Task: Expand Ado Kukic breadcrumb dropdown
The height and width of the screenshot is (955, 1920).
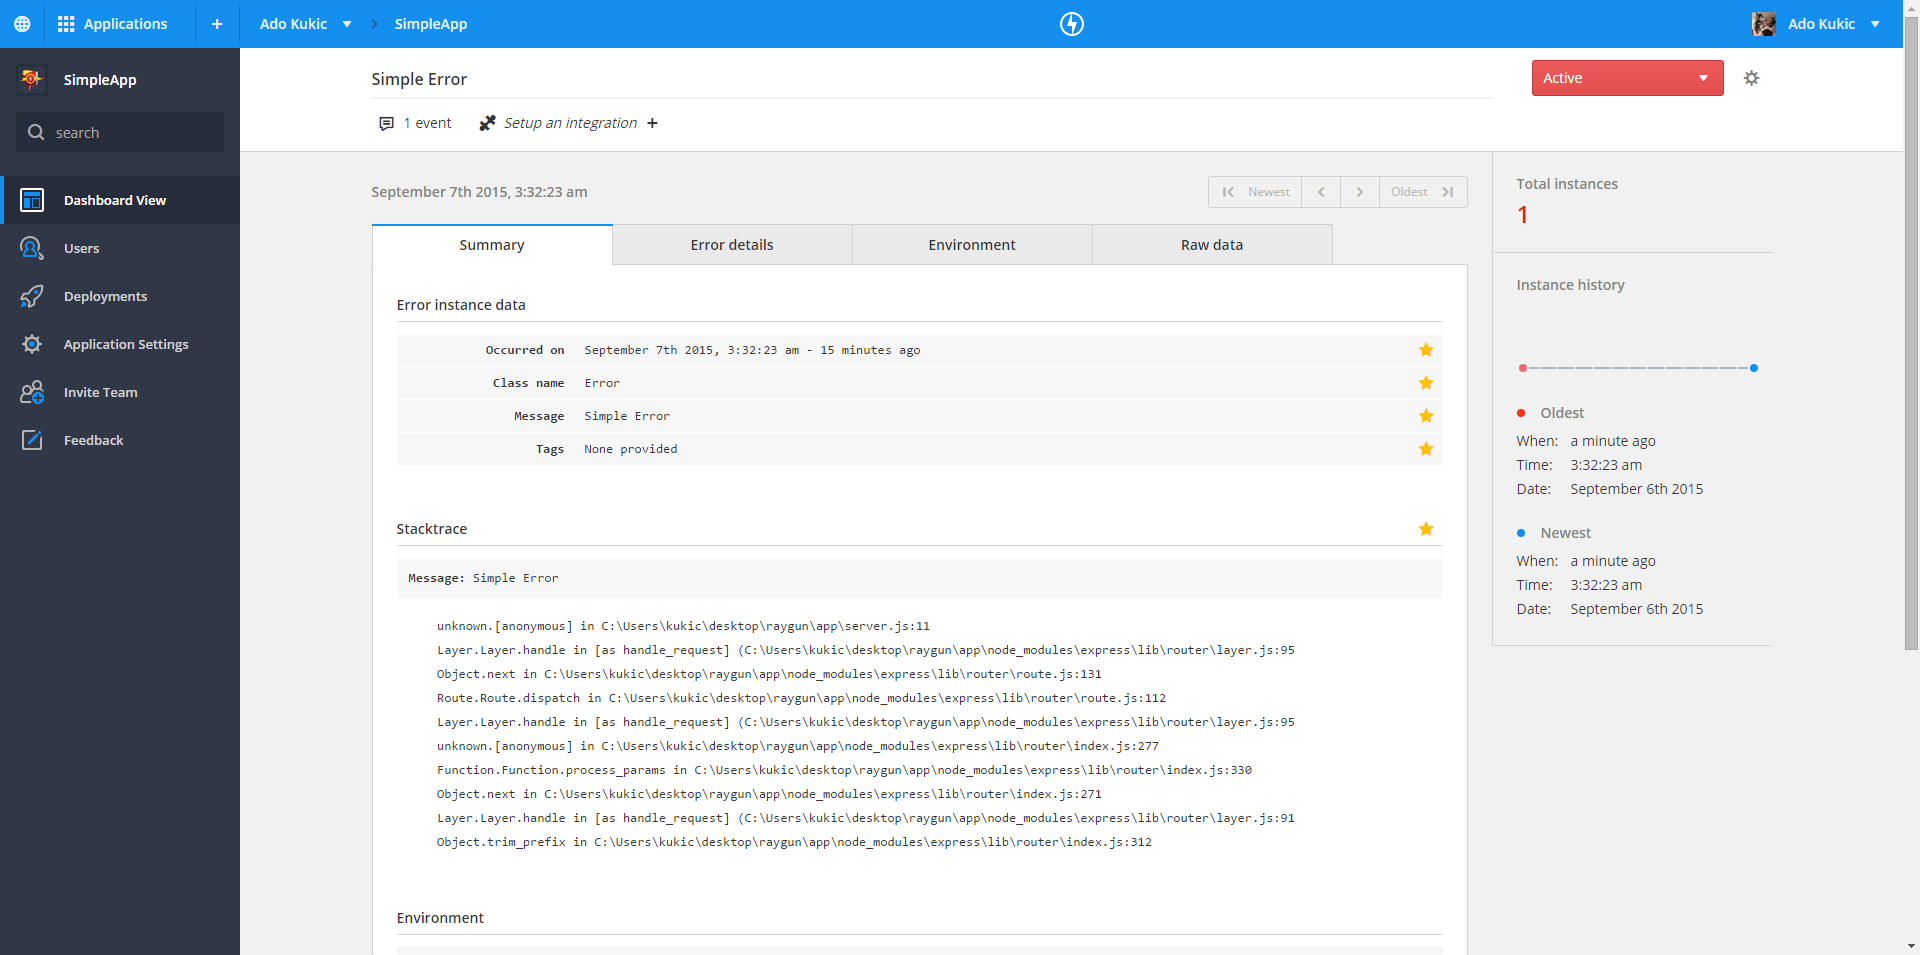Action: 347,24
